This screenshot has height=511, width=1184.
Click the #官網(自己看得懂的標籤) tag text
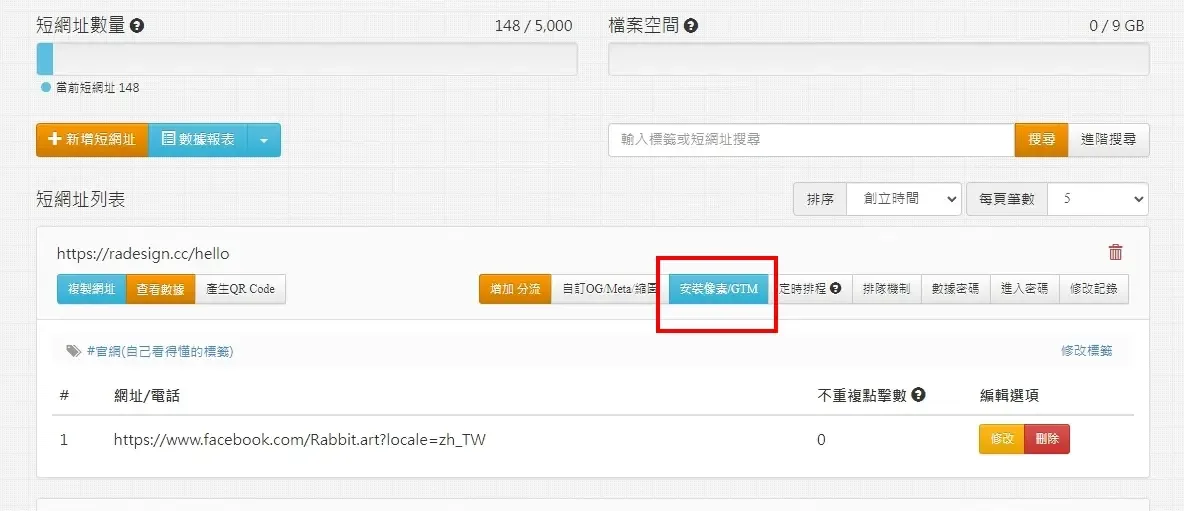160,351
